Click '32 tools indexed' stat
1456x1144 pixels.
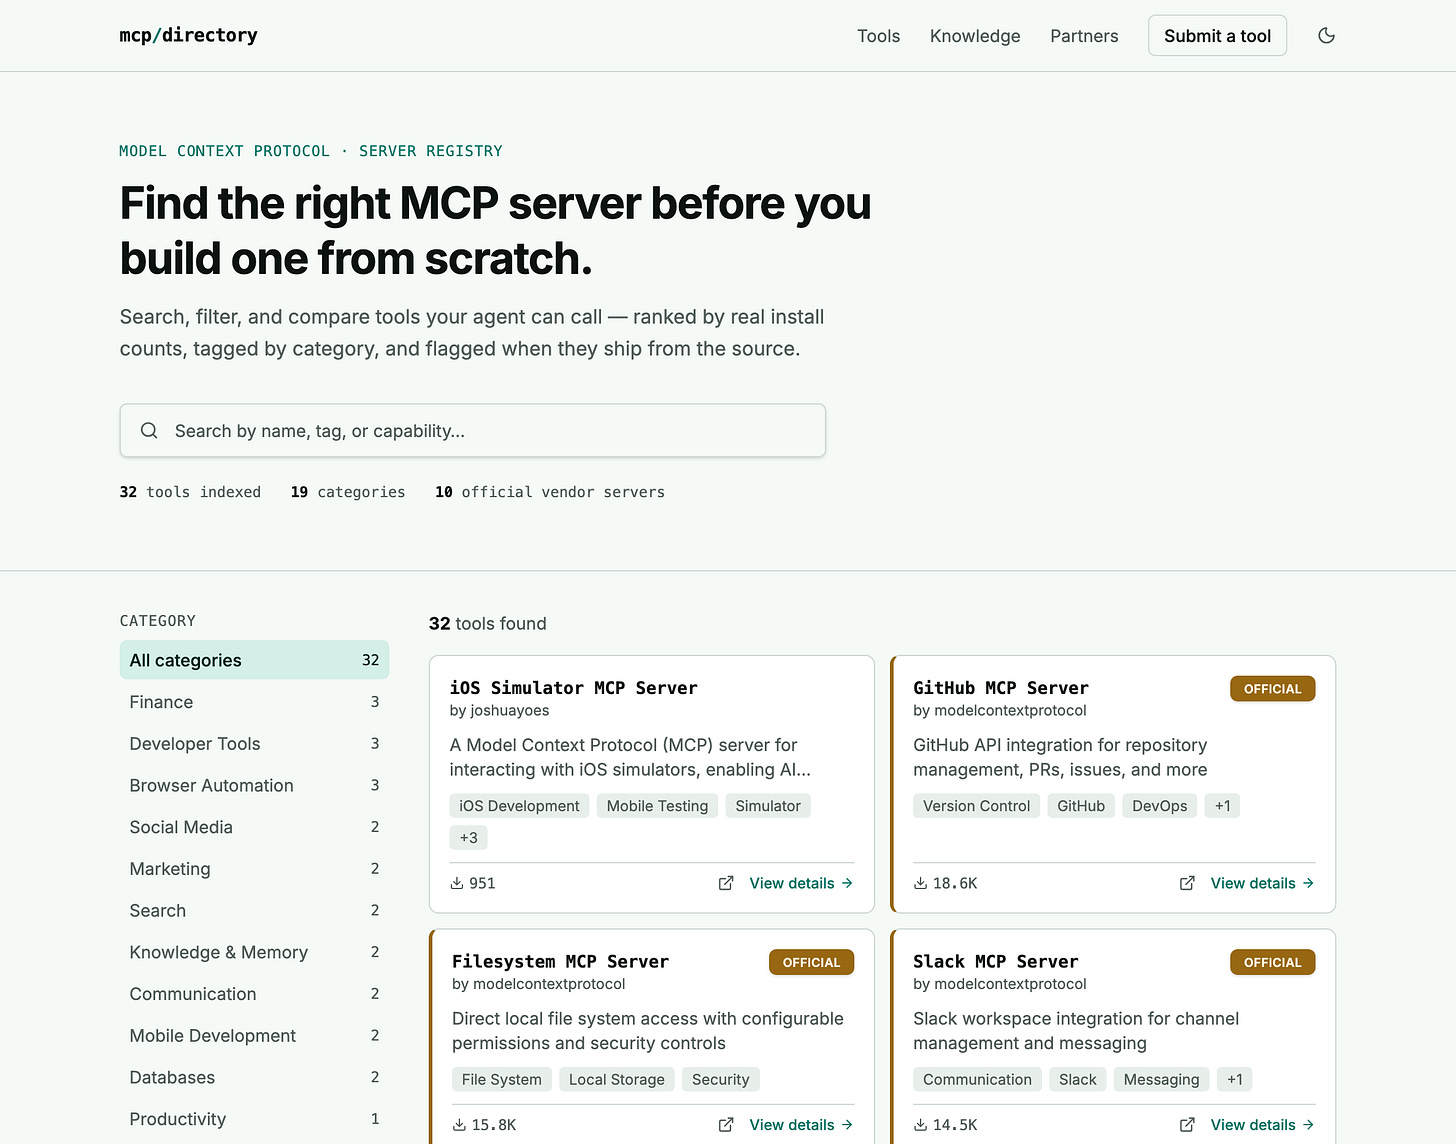[x=190, y=492]
